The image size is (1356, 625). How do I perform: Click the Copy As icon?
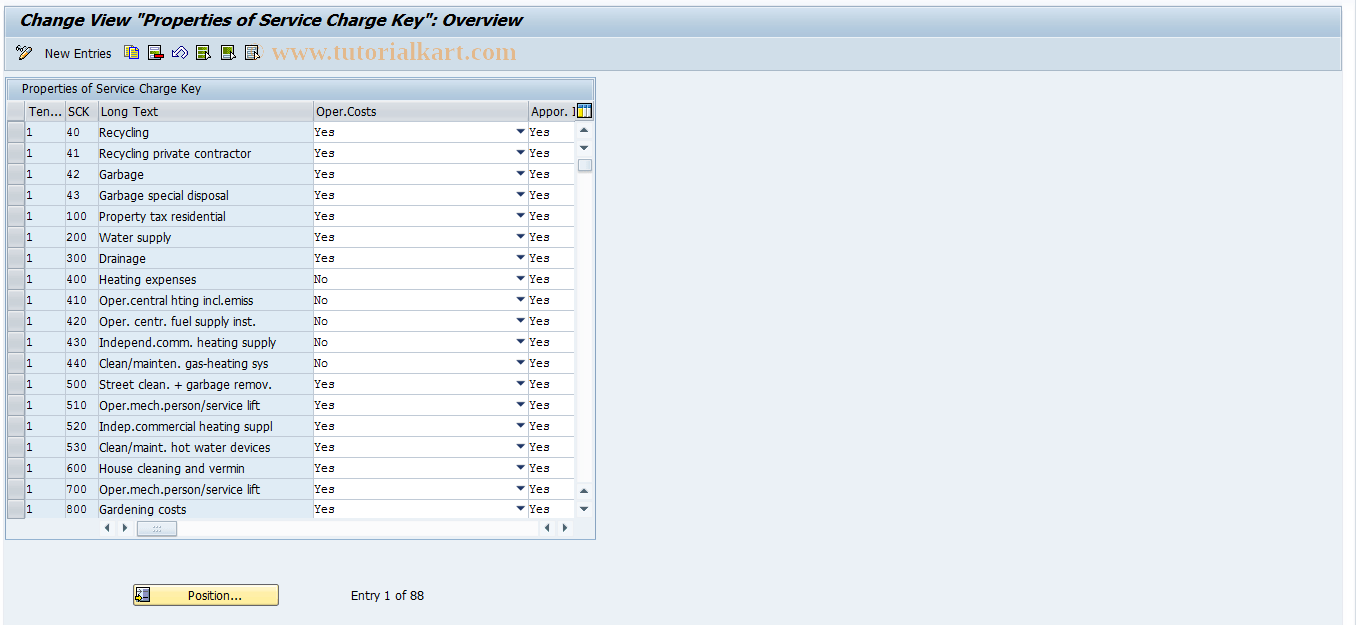point(131,52)
